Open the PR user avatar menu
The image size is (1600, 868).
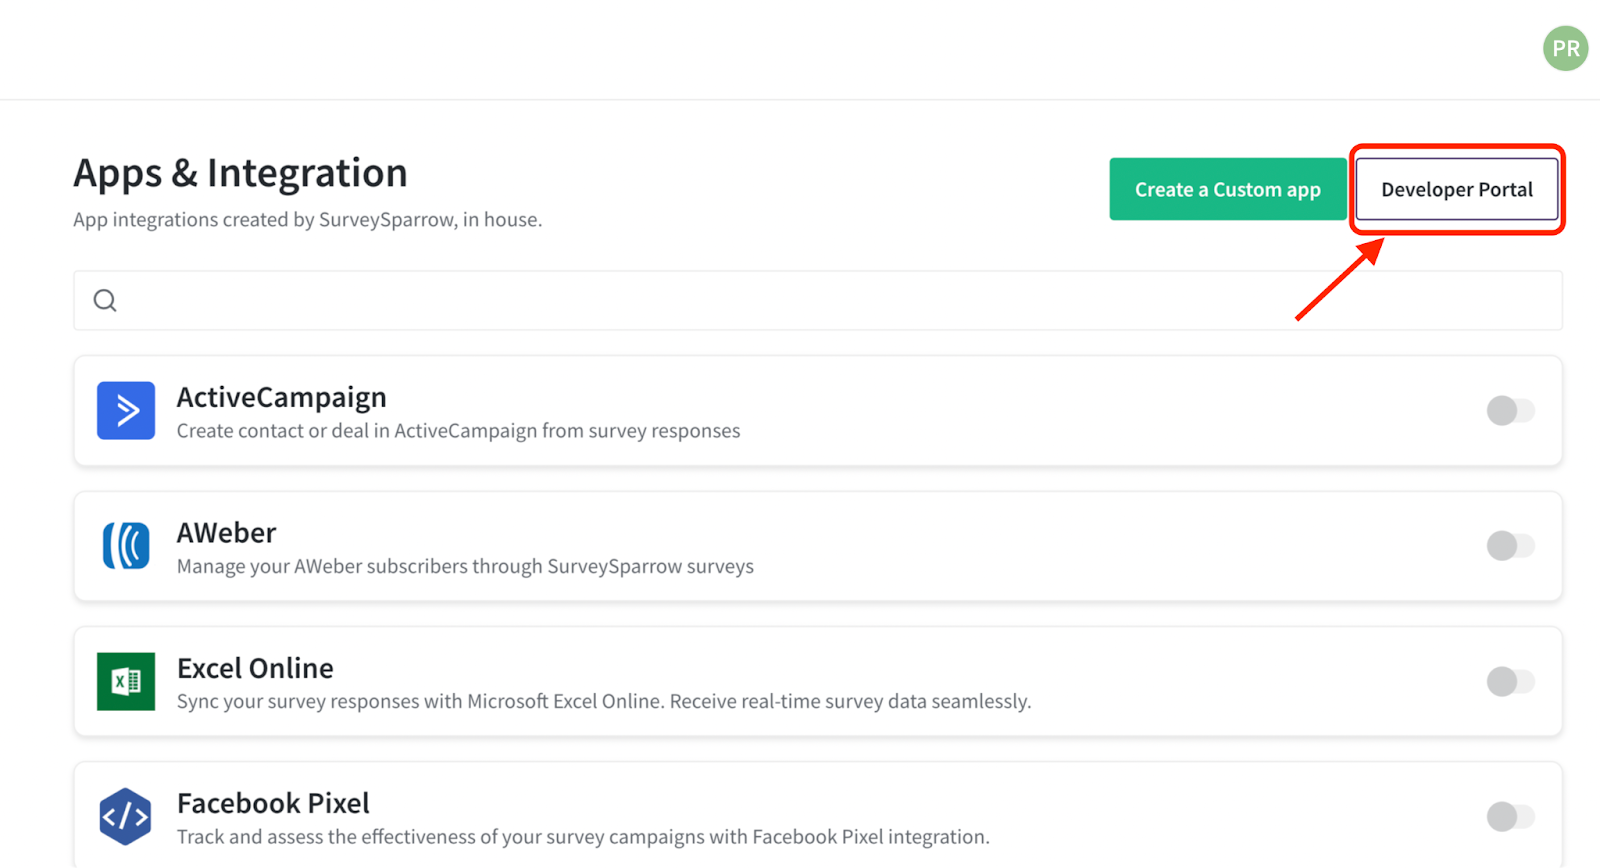click(x=1565, y=48)
